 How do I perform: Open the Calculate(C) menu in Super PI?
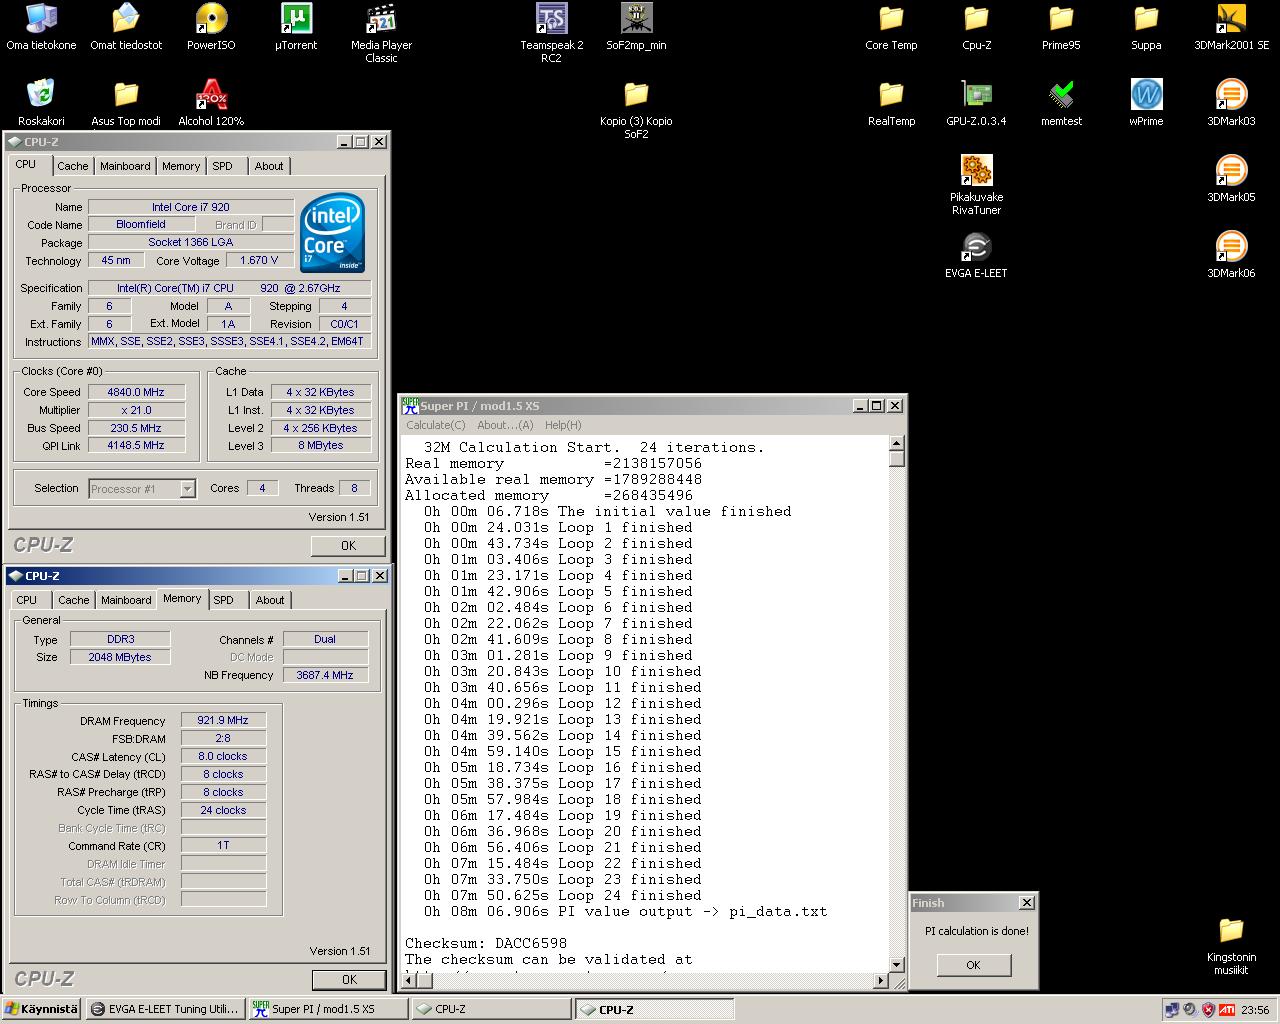(x=436, y=425)
